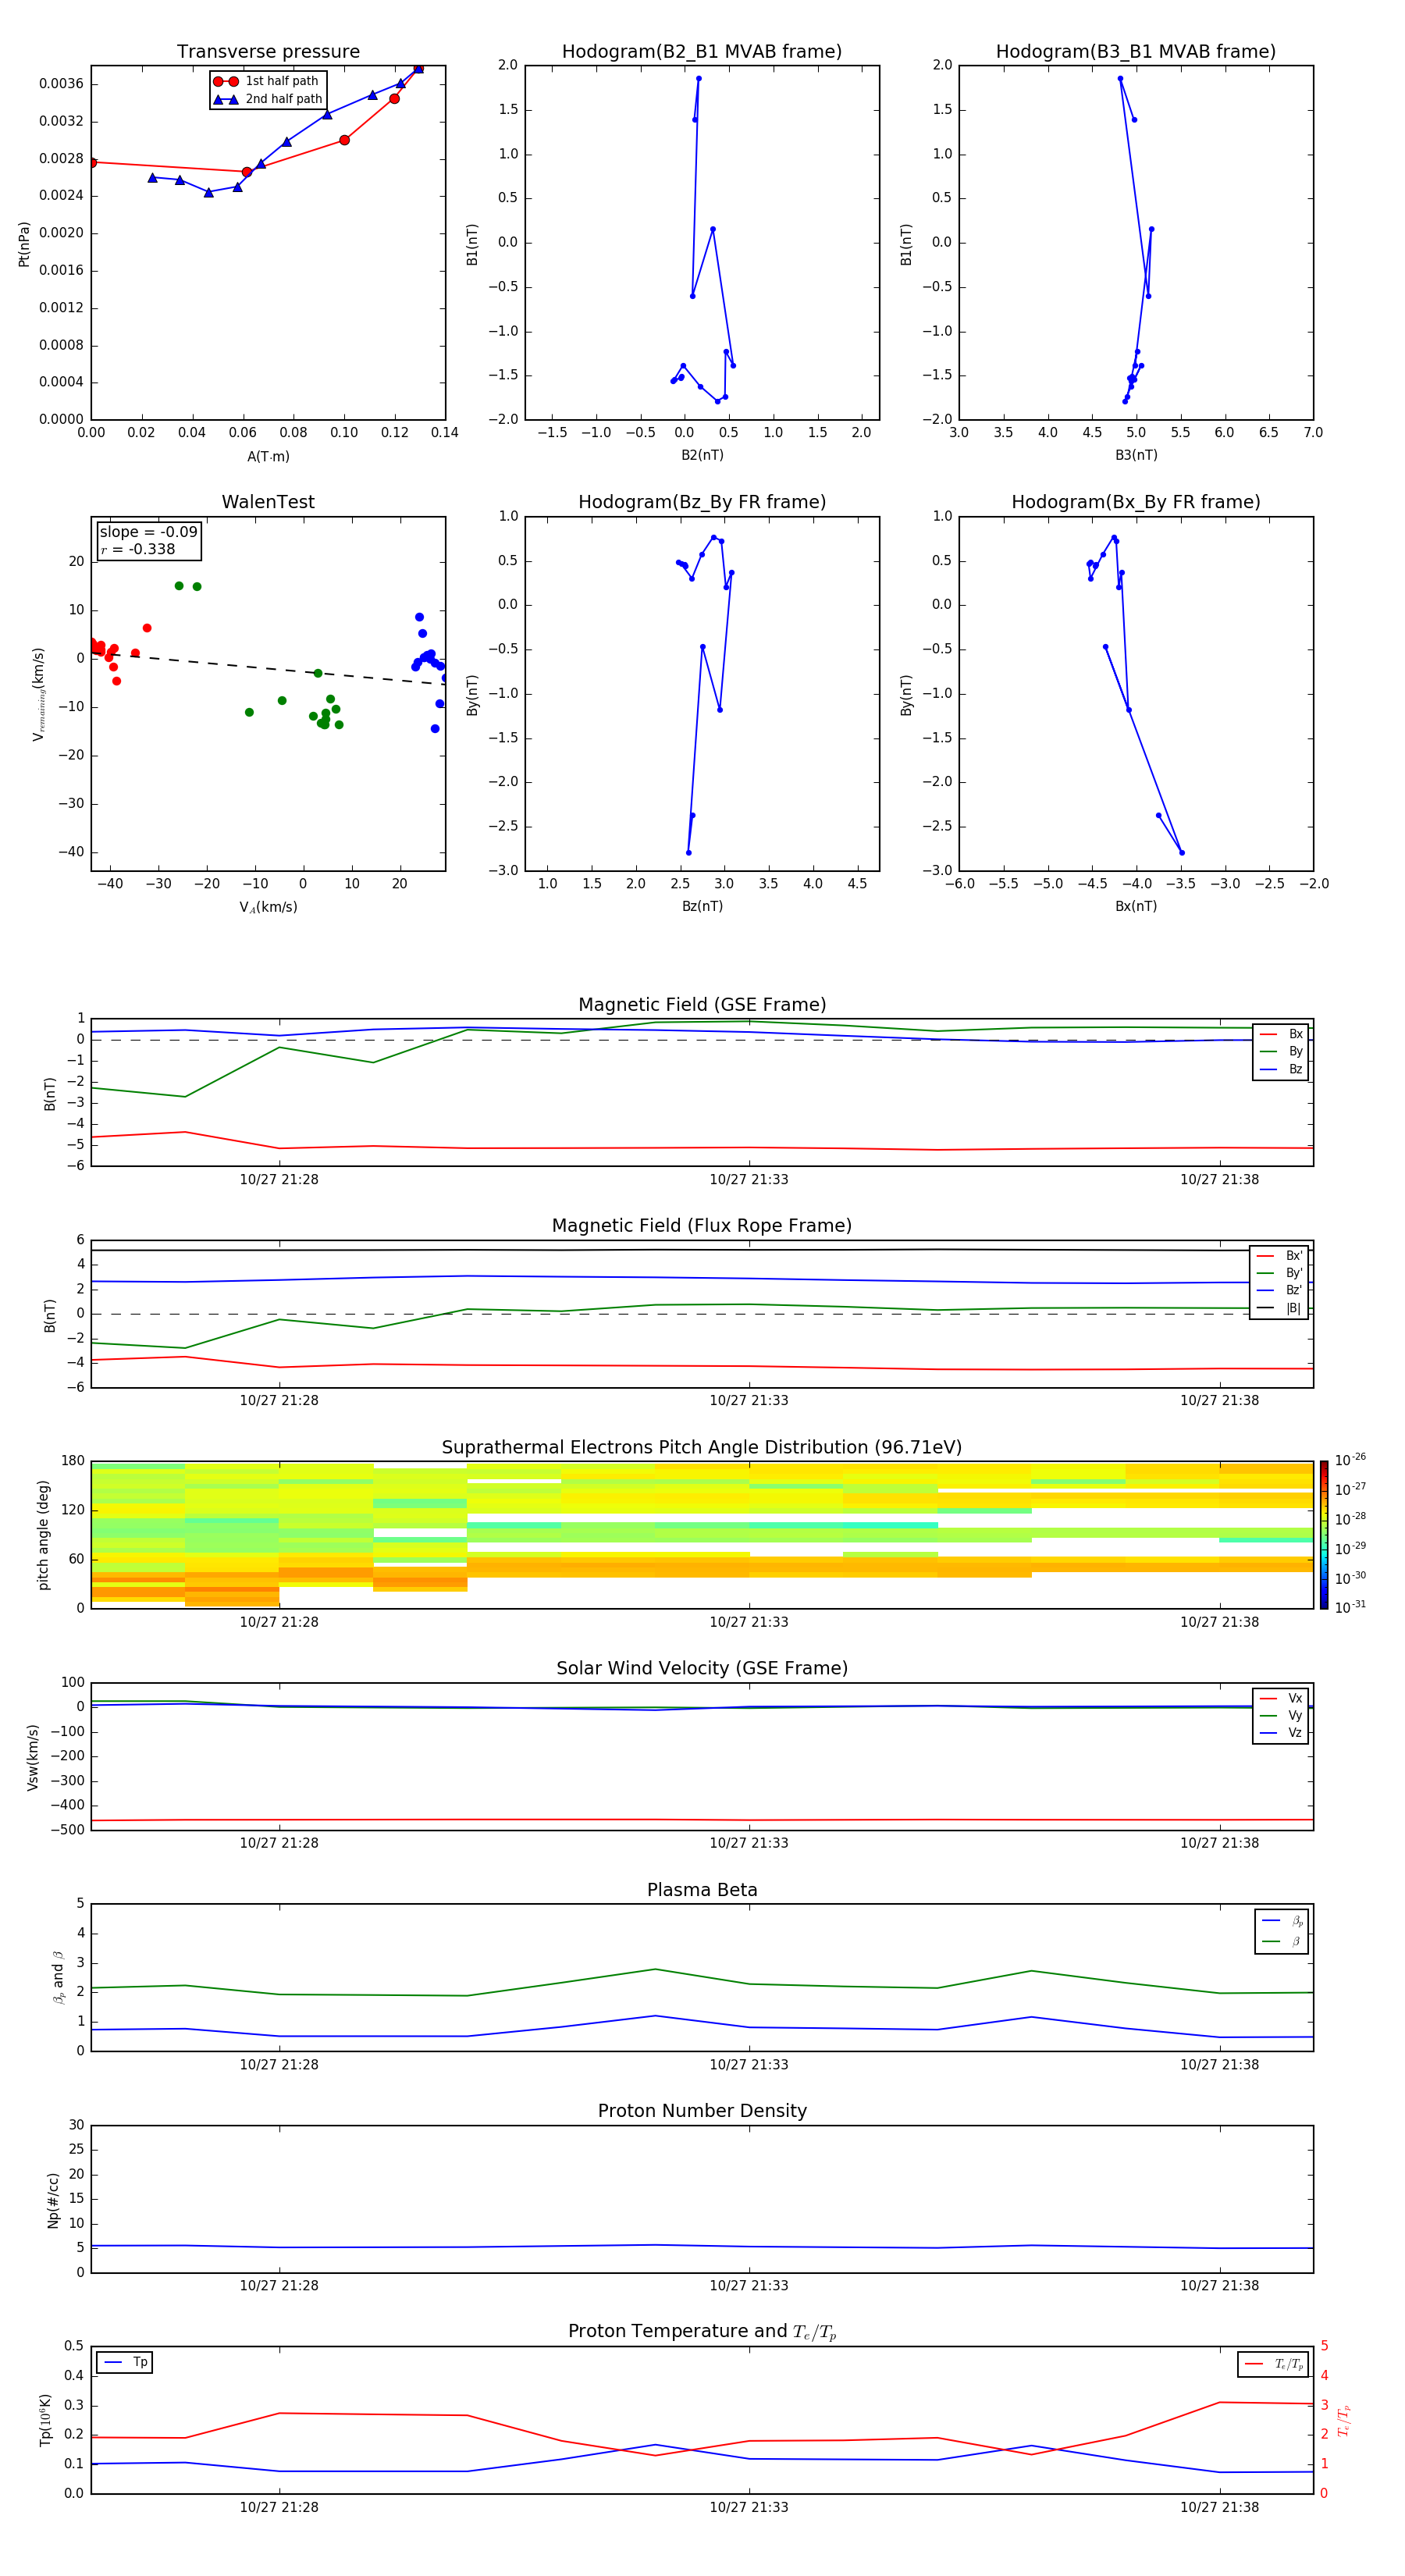Select |B| in the flux rope legend

pyautogui.click(x=1280, y=1308)
